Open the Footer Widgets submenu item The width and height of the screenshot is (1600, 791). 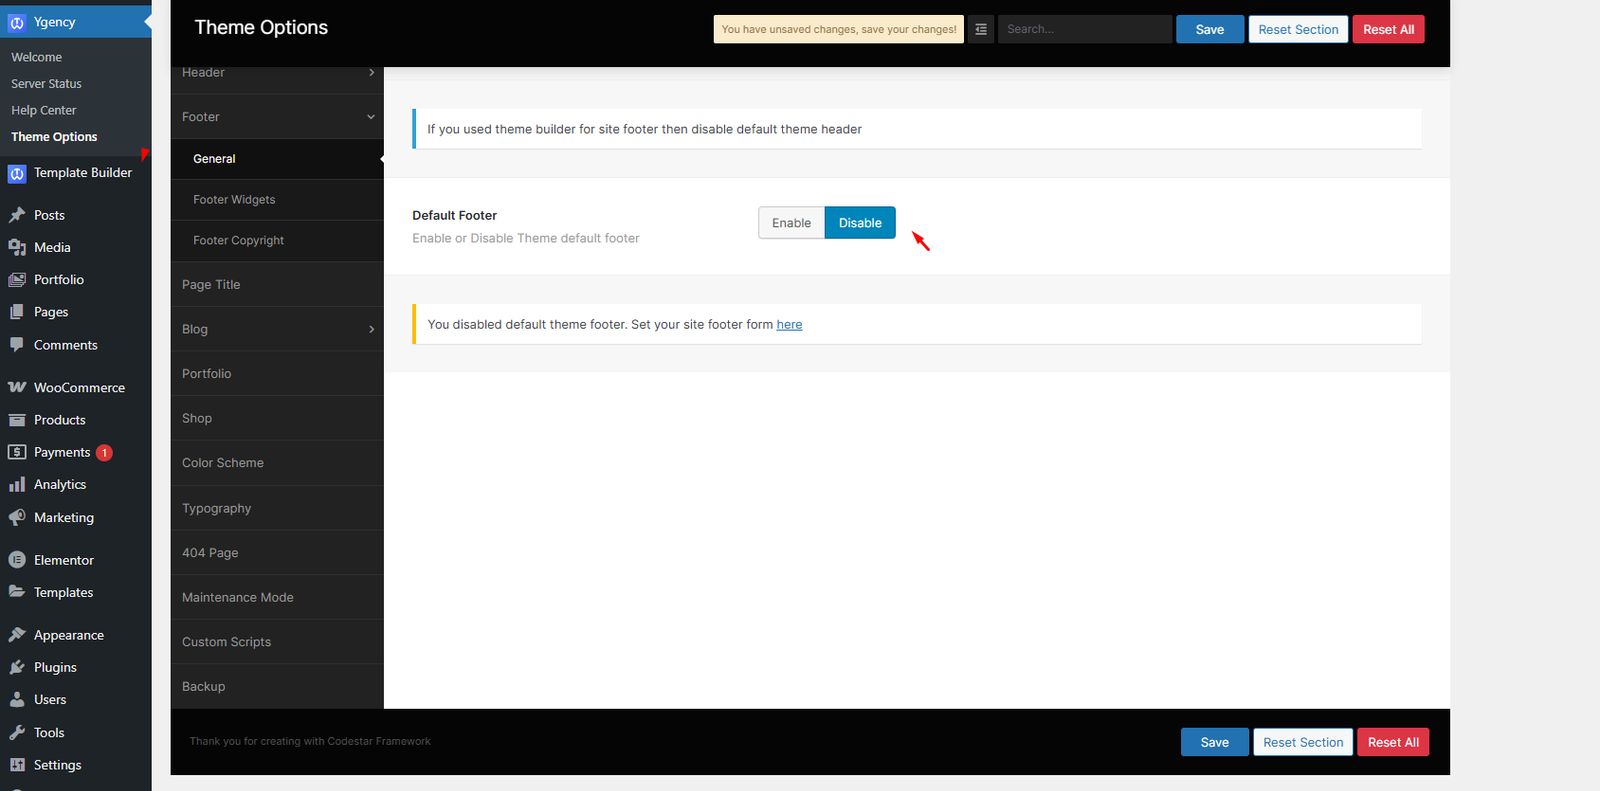pyautogui.click(x=234, y=200)
